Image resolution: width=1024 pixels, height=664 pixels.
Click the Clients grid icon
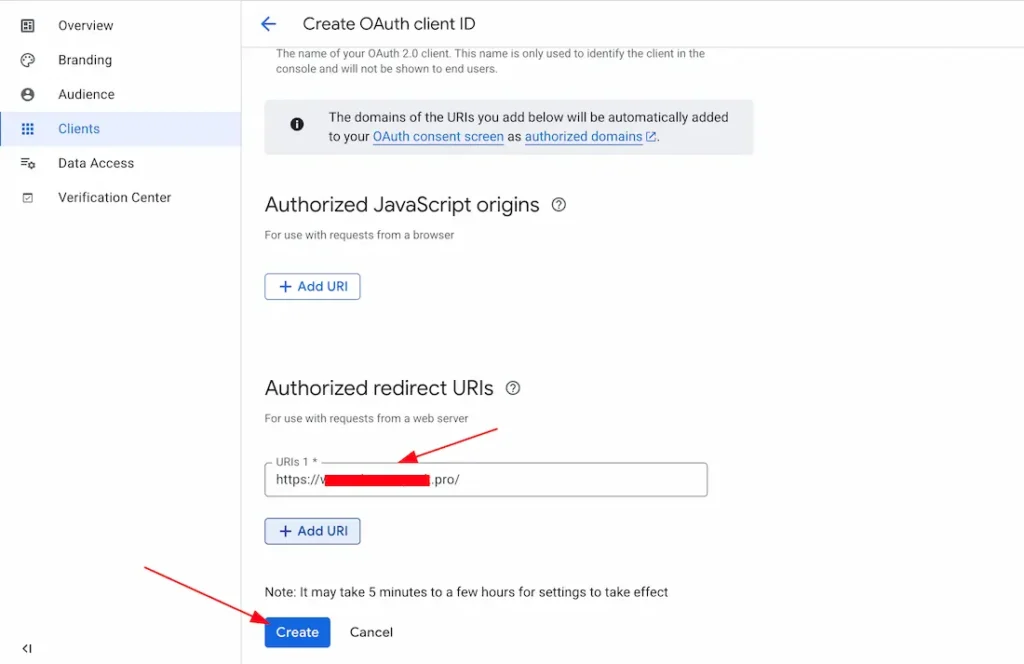coord(28,129)
